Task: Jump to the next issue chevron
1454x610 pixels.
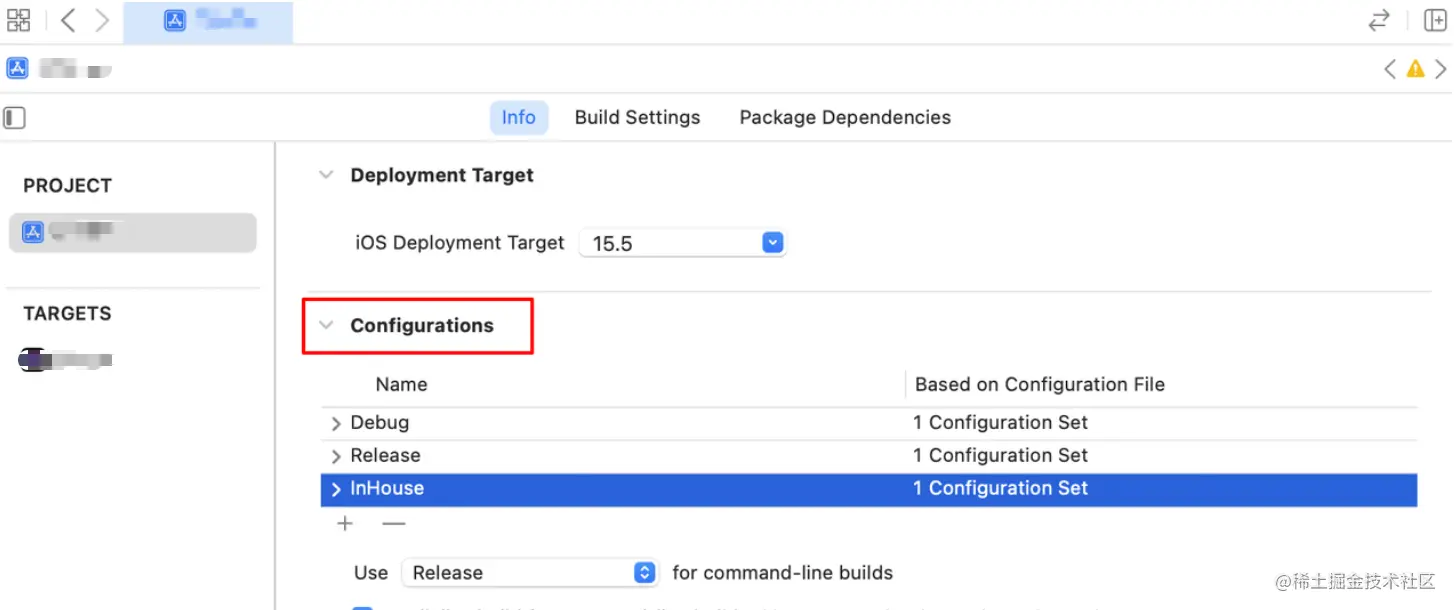Action: click(x=1440, y=69)
